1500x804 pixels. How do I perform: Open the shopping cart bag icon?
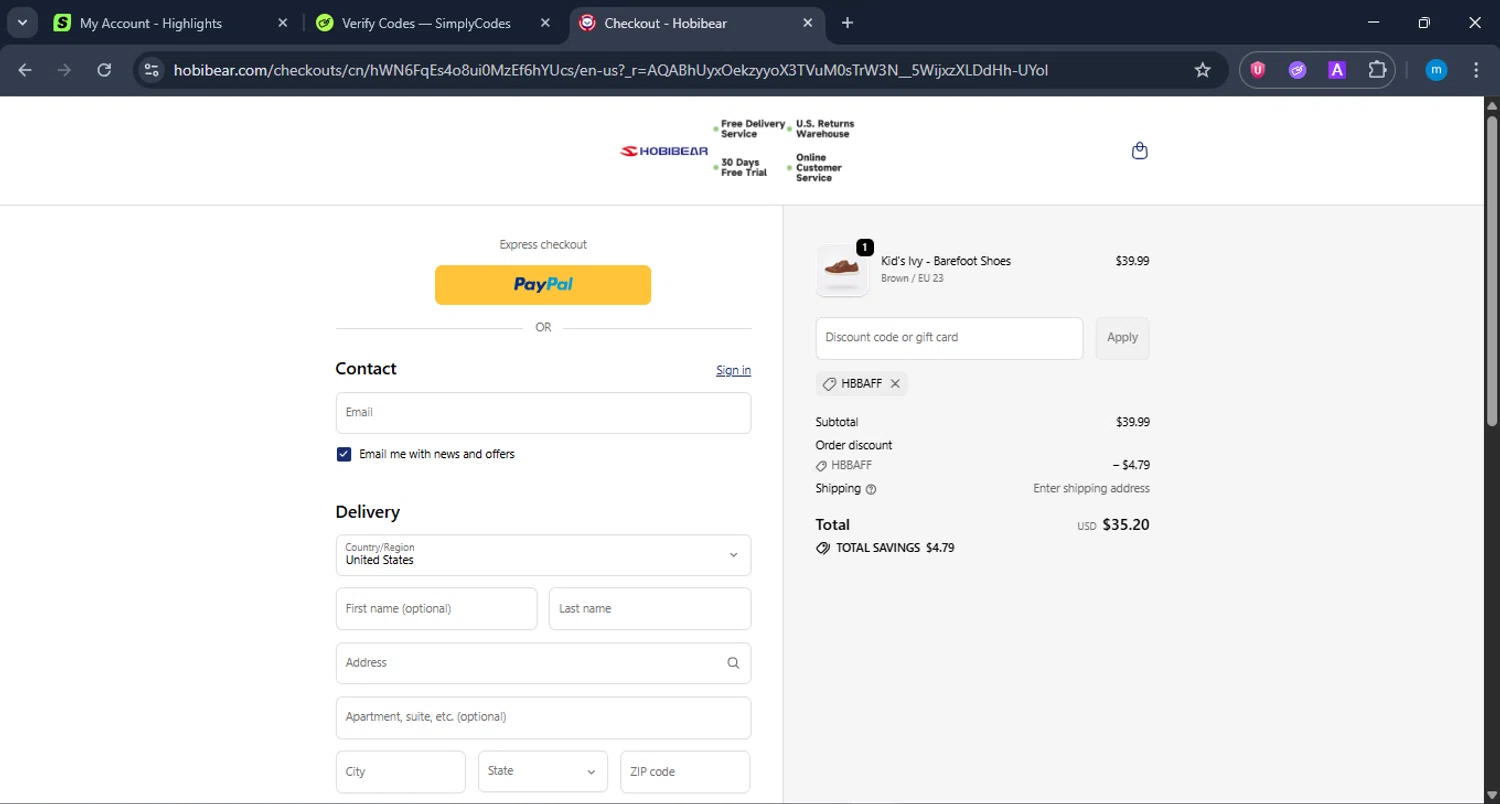1139,151
